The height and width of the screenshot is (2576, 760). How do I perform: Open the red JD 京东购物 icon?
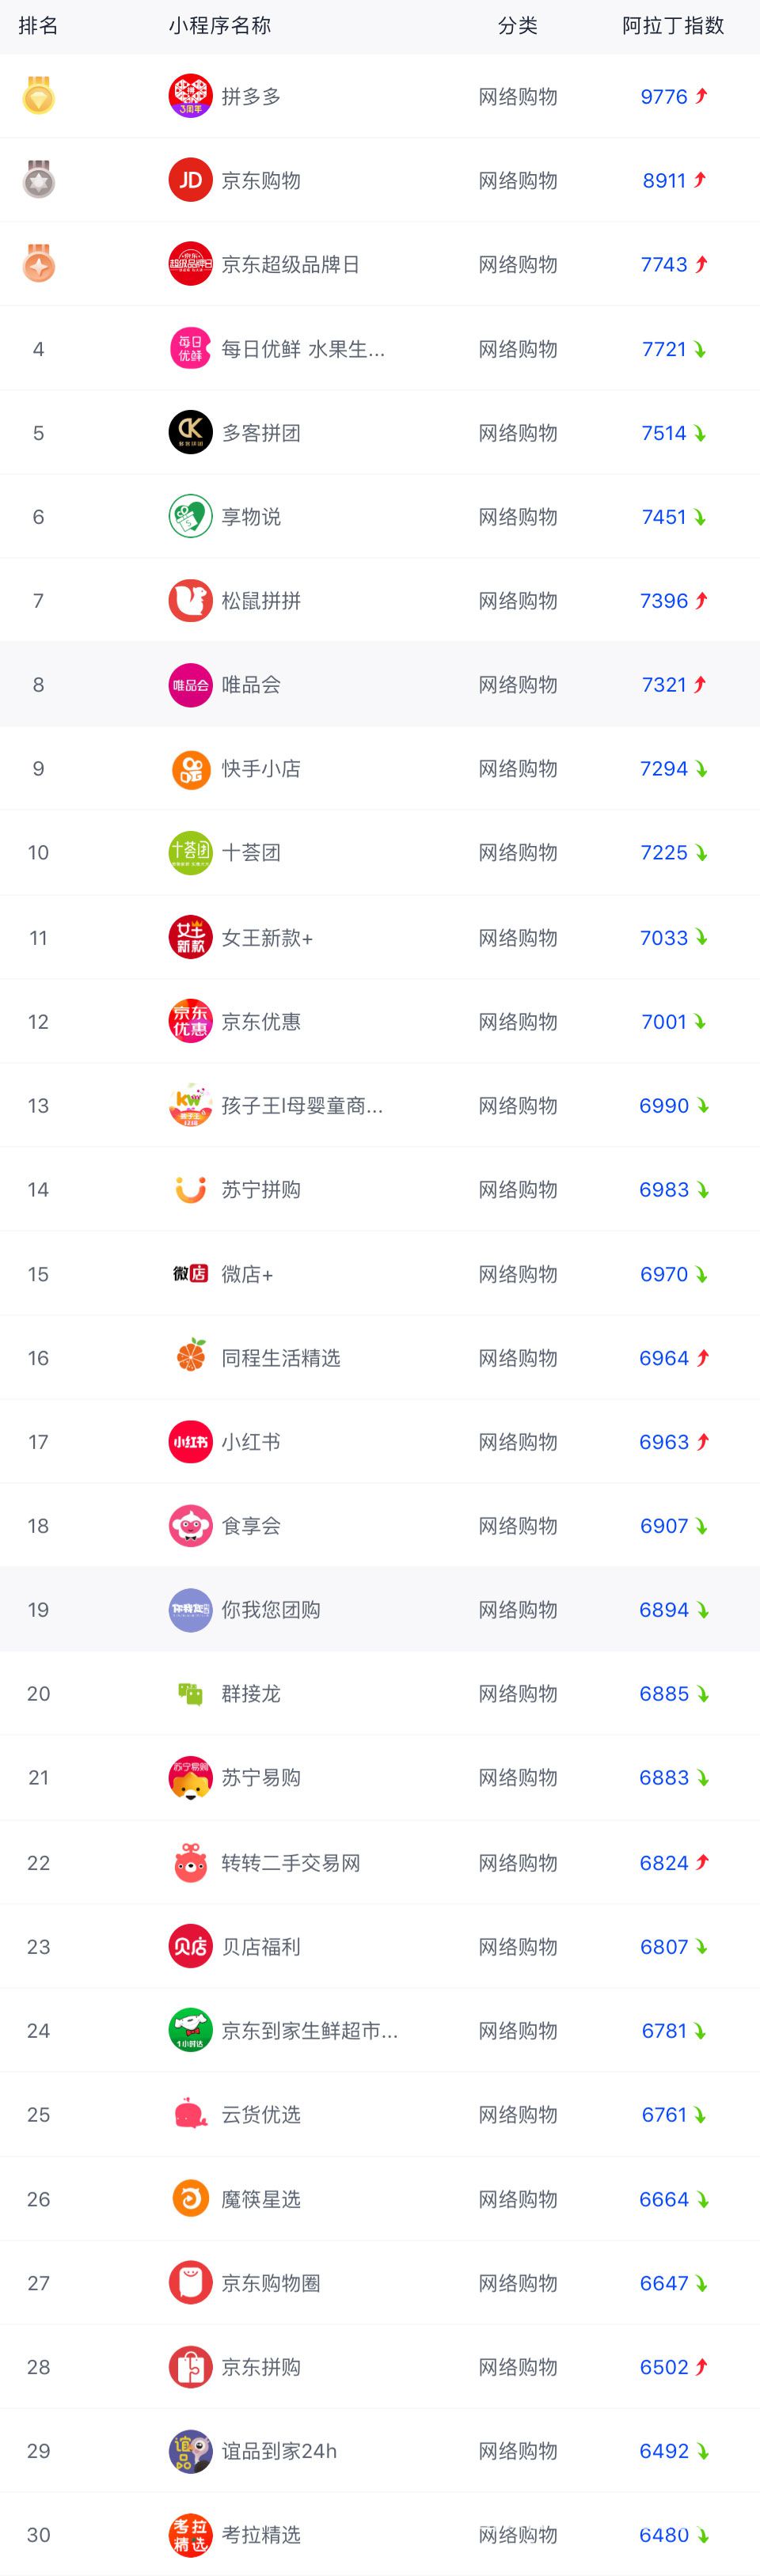coord(190,180)
